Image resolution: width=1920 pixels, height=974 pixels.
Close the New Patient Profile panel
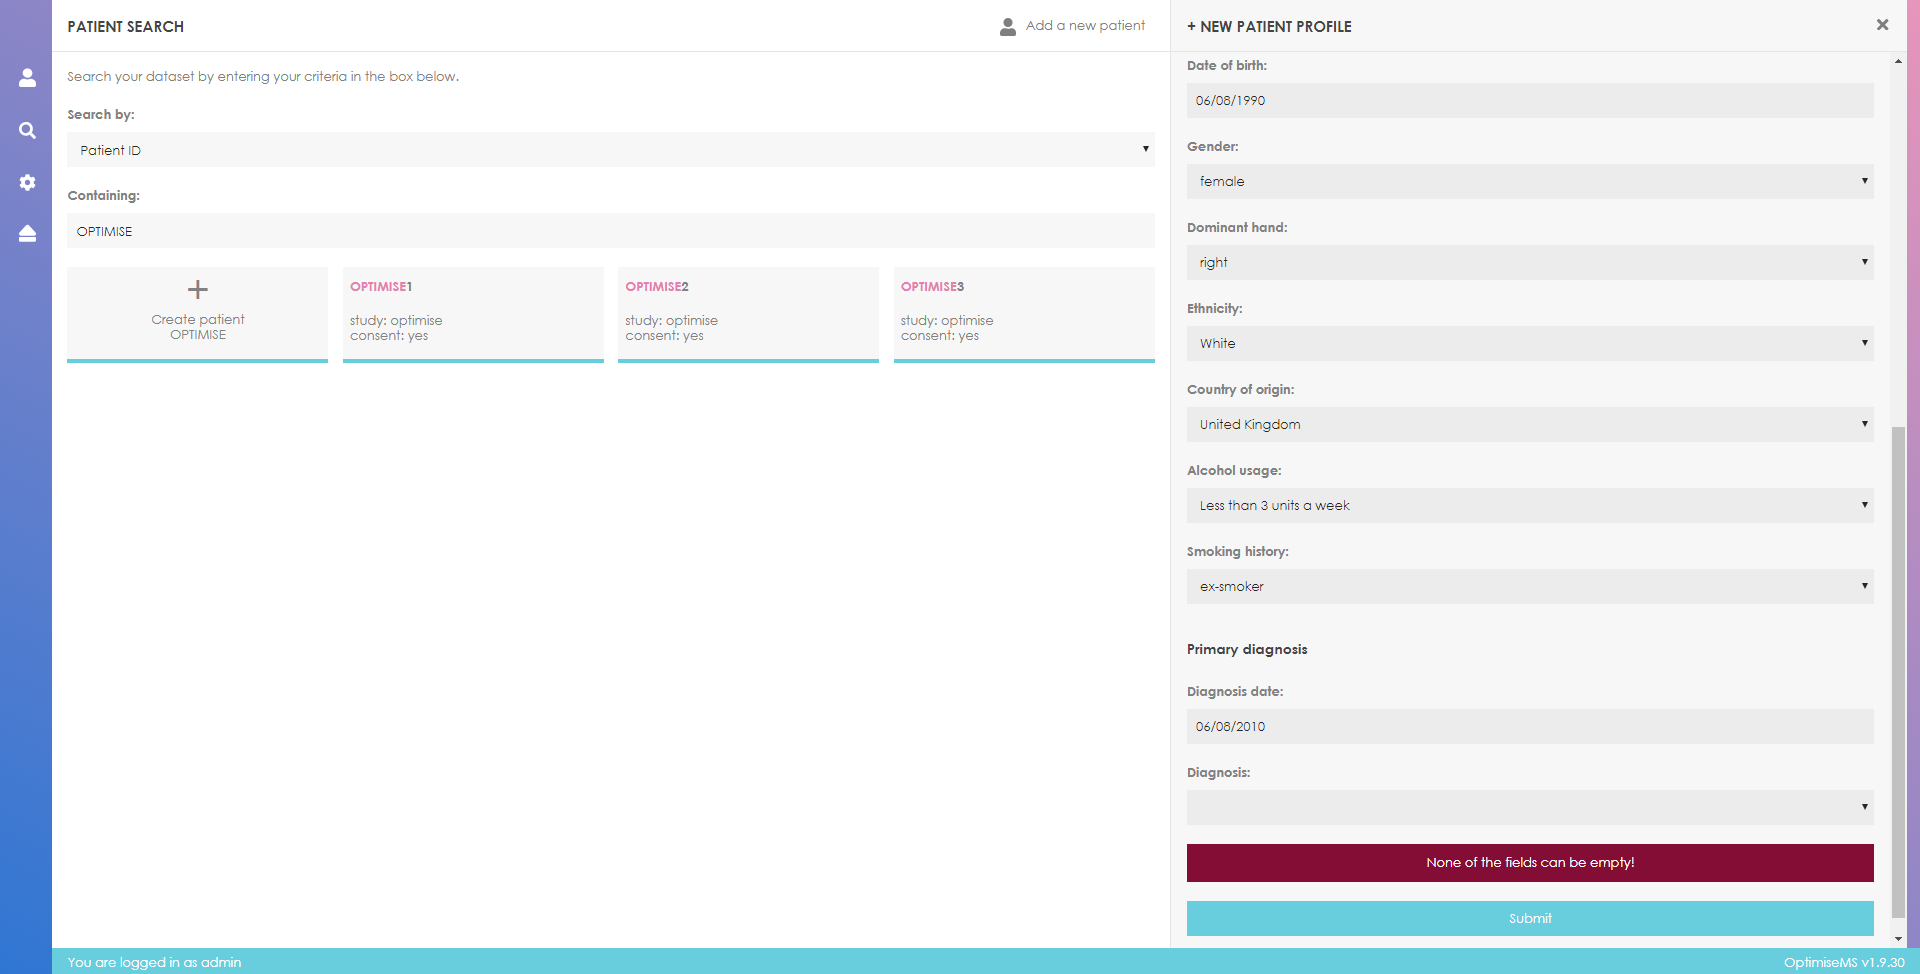tap(1882, 25)
